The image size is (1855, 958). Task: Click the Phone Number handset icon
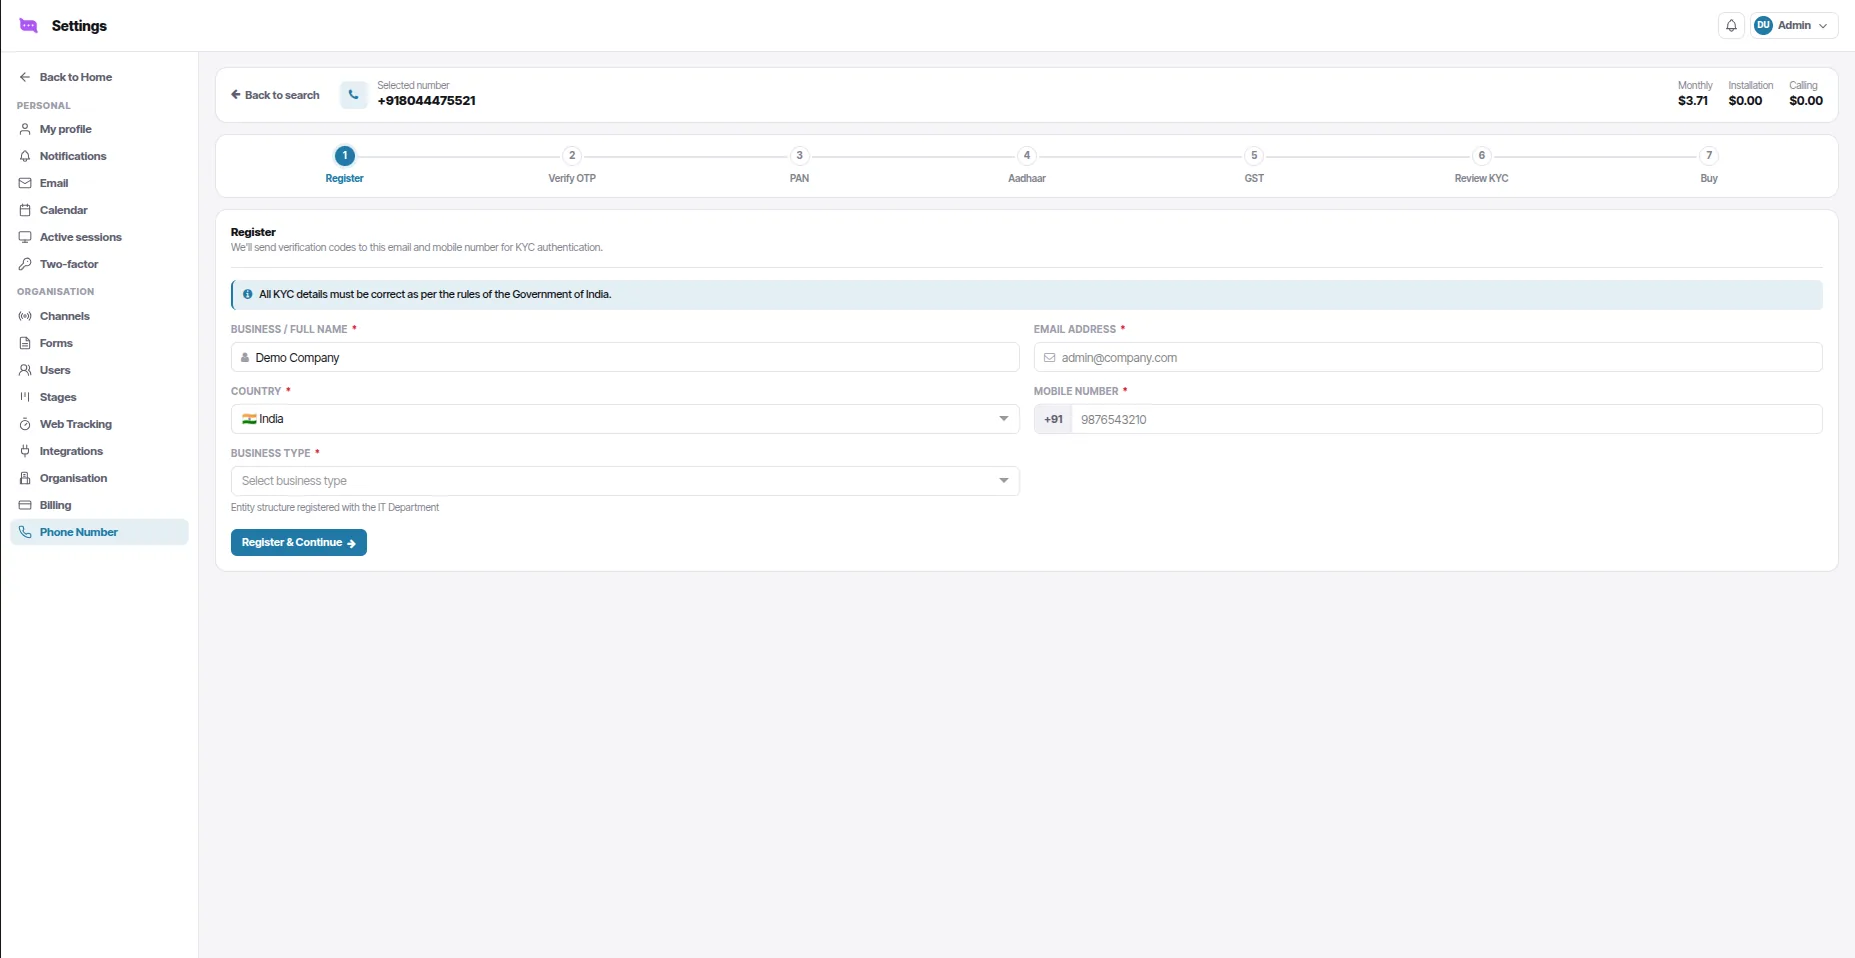tap(25, 532)
